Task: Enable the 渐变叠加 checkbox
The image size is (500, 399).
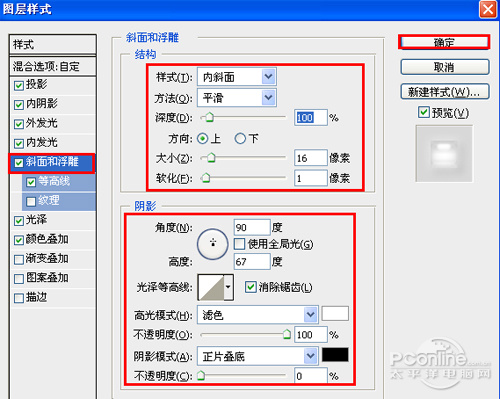Action: click(x=18, y=259)
